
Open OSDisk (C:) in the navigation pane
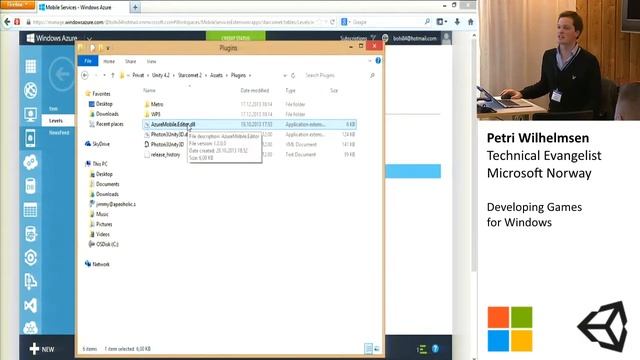[107, 244]
